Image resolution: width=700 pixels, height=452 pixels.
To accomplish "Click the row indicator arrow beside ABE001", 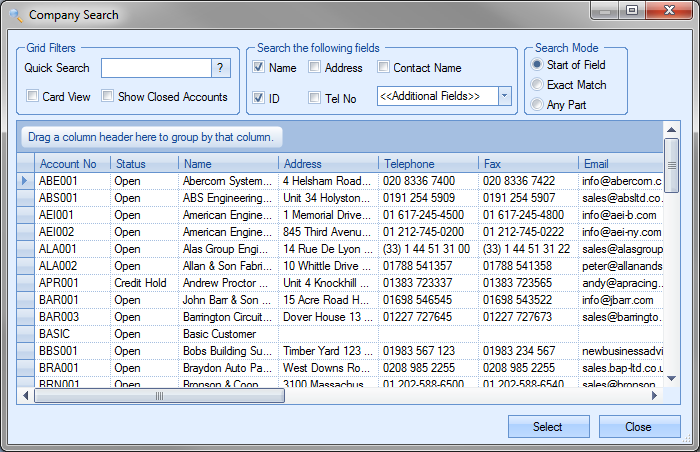I will click(25, 181).
